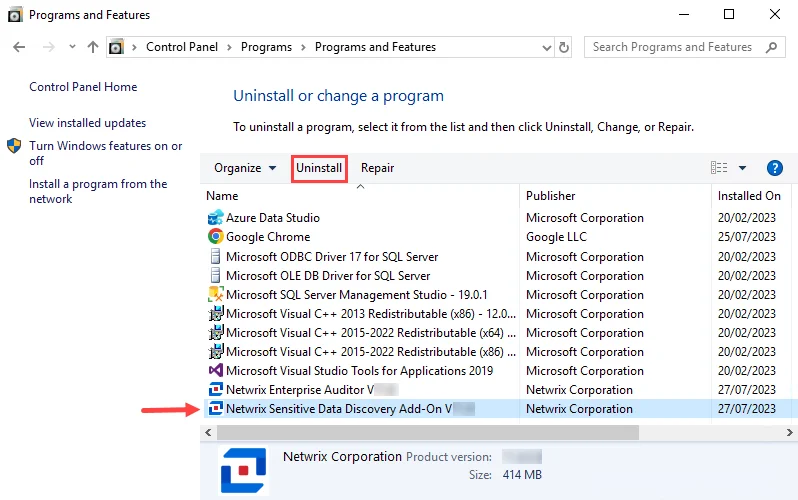
Task: Open the more view options arrow
Action: [743, 168]
